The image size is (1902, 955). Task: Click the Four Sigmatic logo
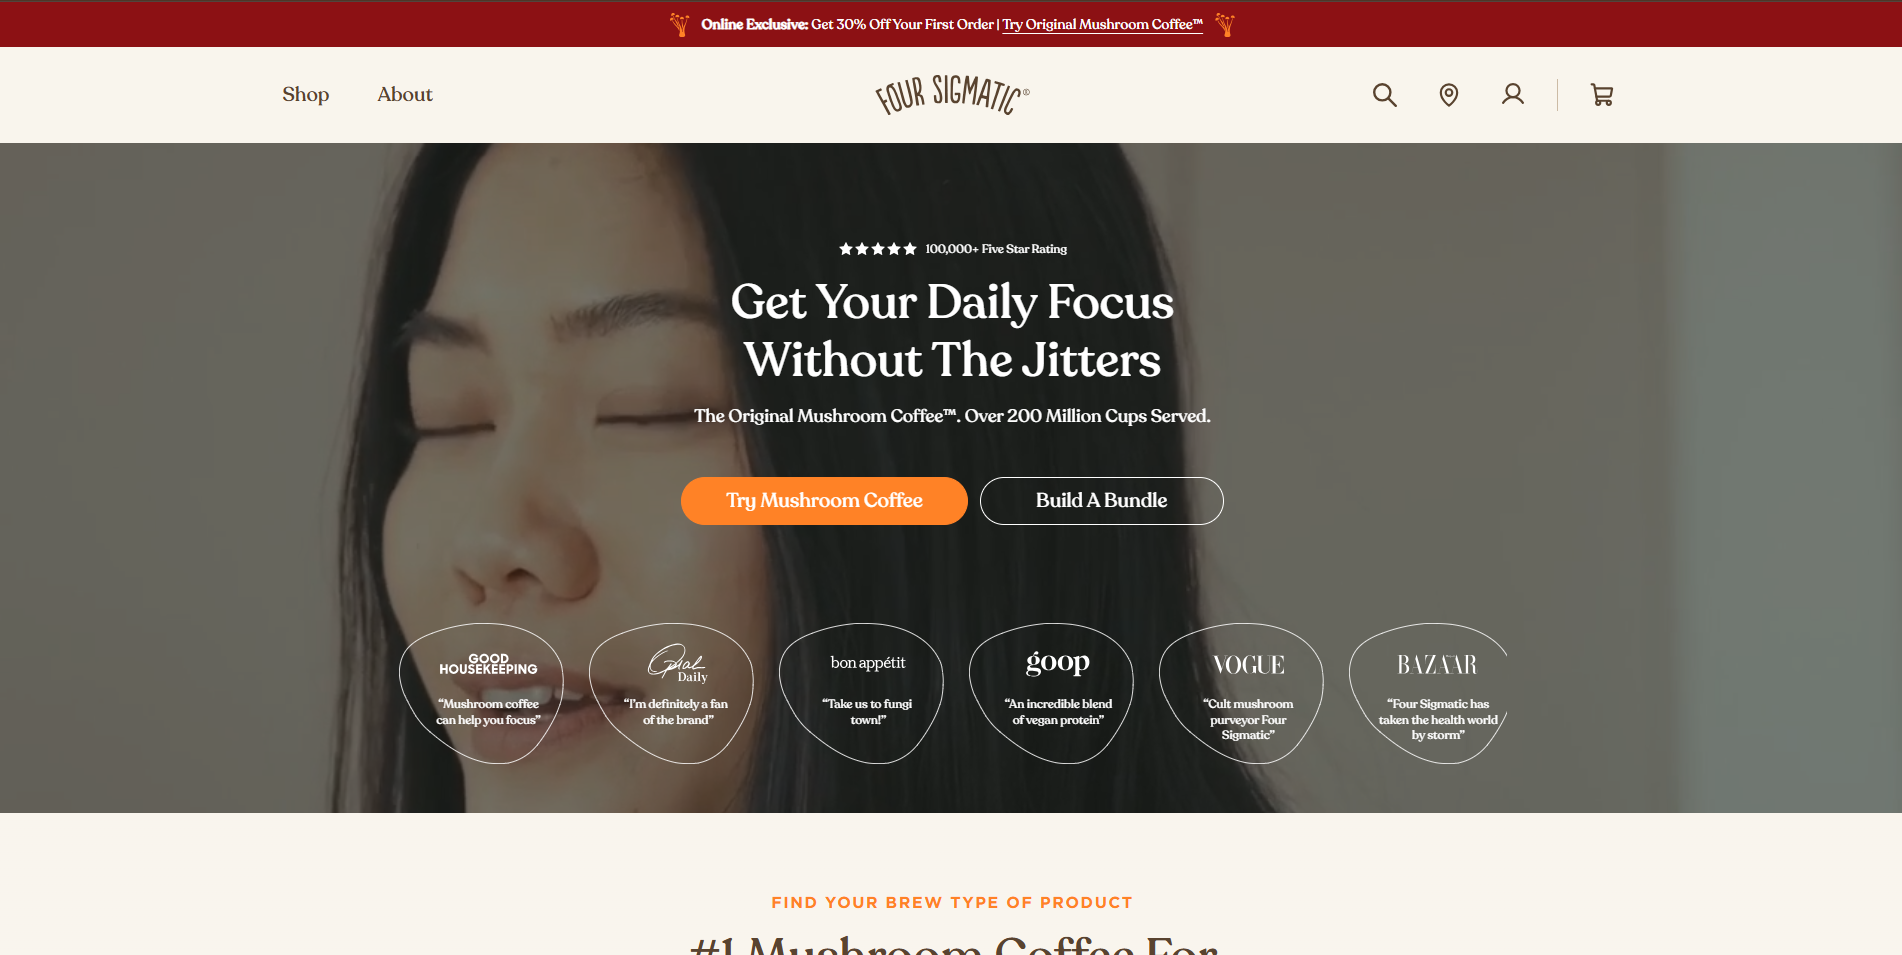pos(952,95)
